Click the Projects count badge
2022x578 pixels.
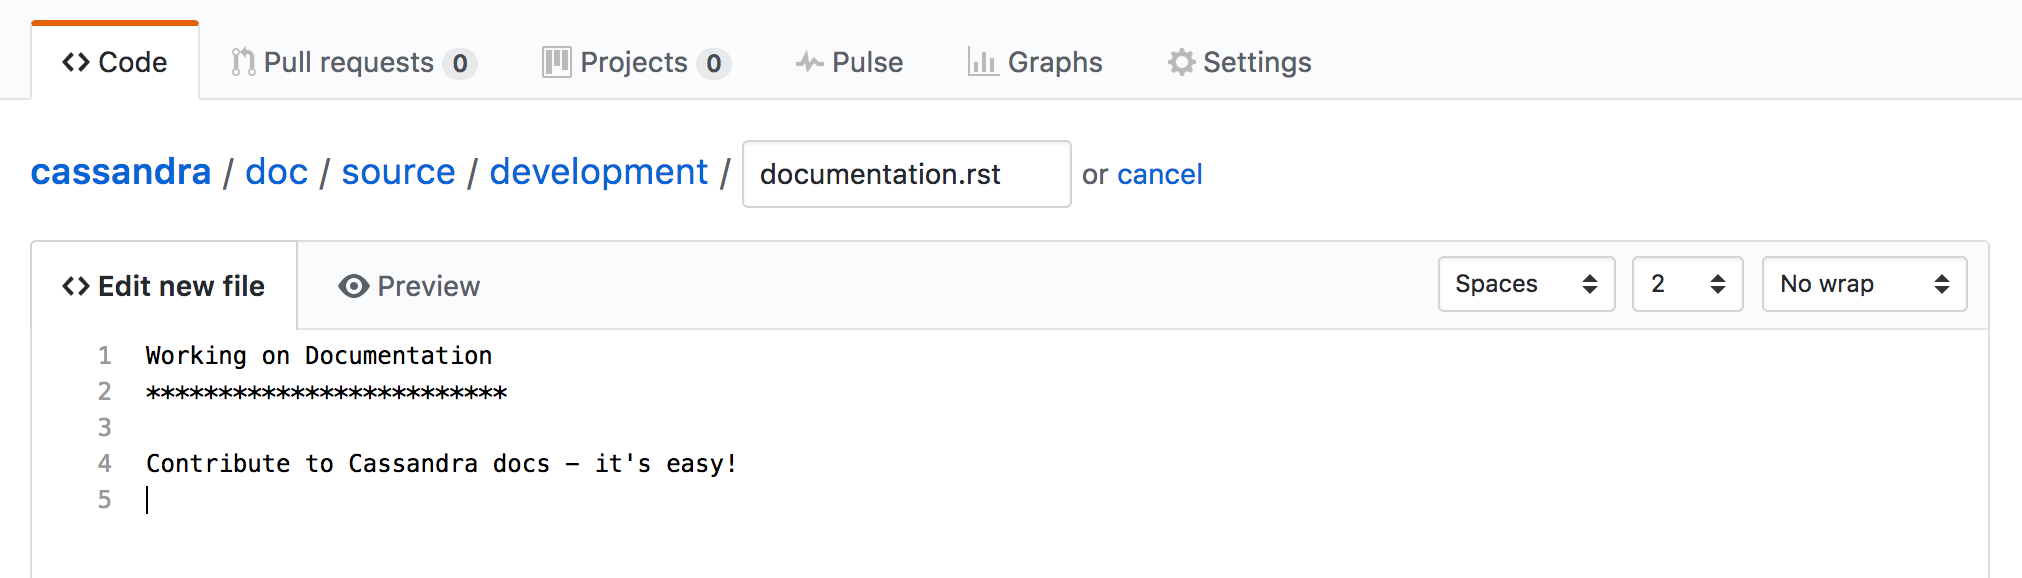click(x=713, y=63)
